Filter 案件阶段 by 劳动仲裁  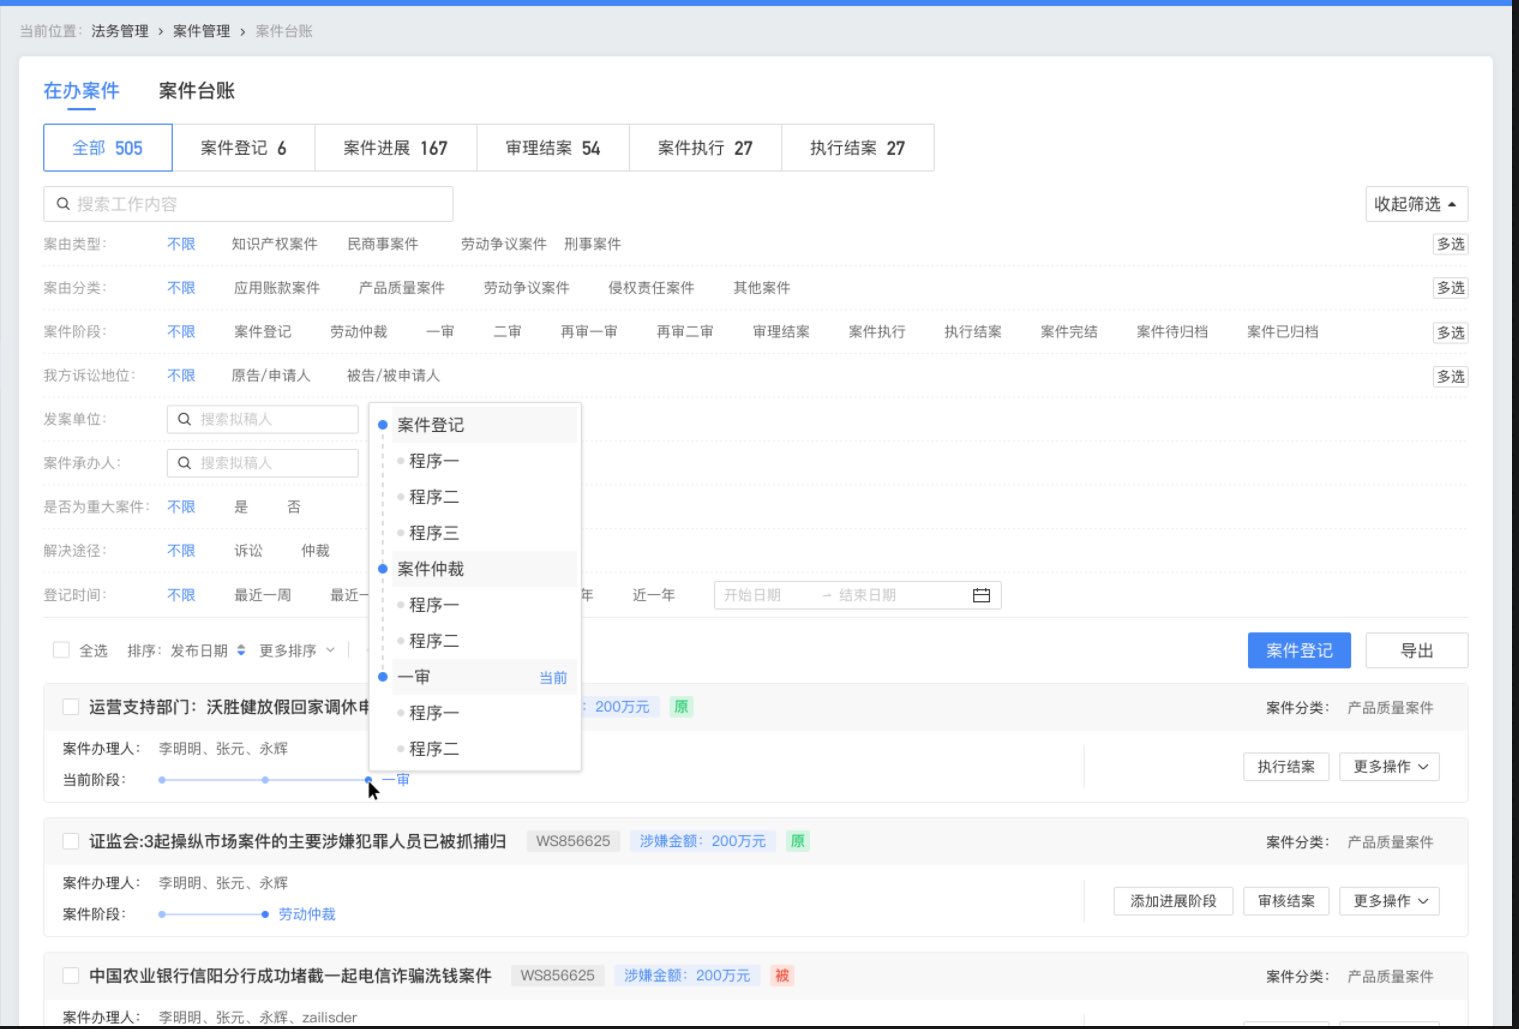click(358, 332)
